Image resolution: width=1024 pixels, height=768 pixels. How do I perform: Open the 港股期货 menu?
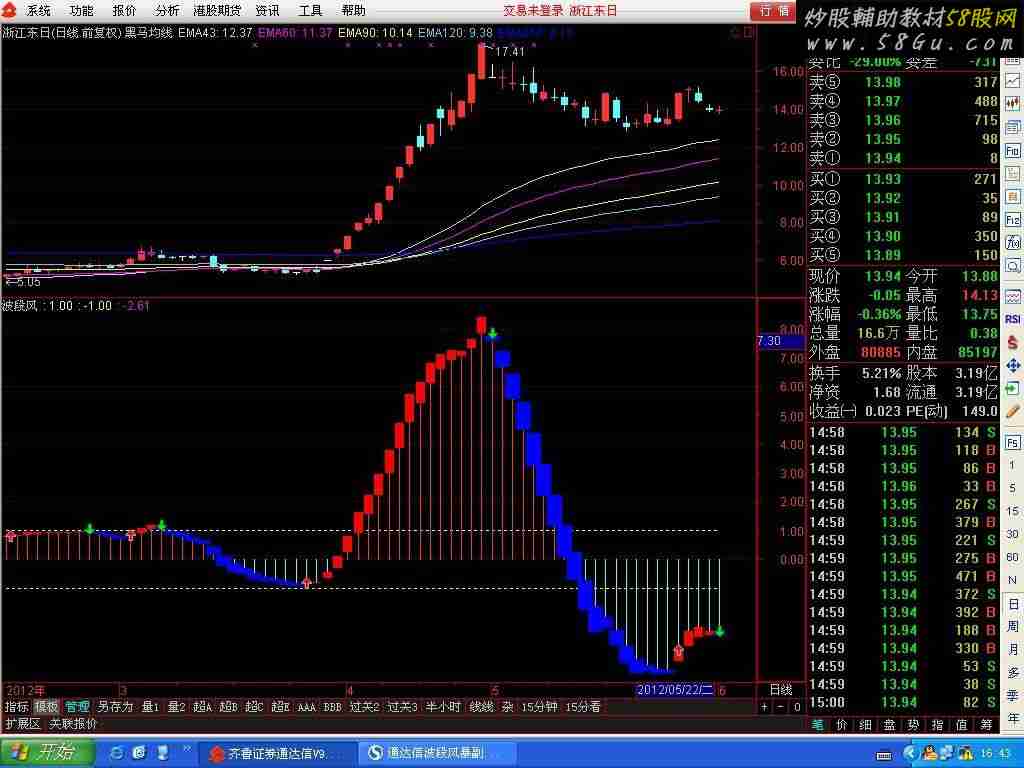[x=216, y=10]
